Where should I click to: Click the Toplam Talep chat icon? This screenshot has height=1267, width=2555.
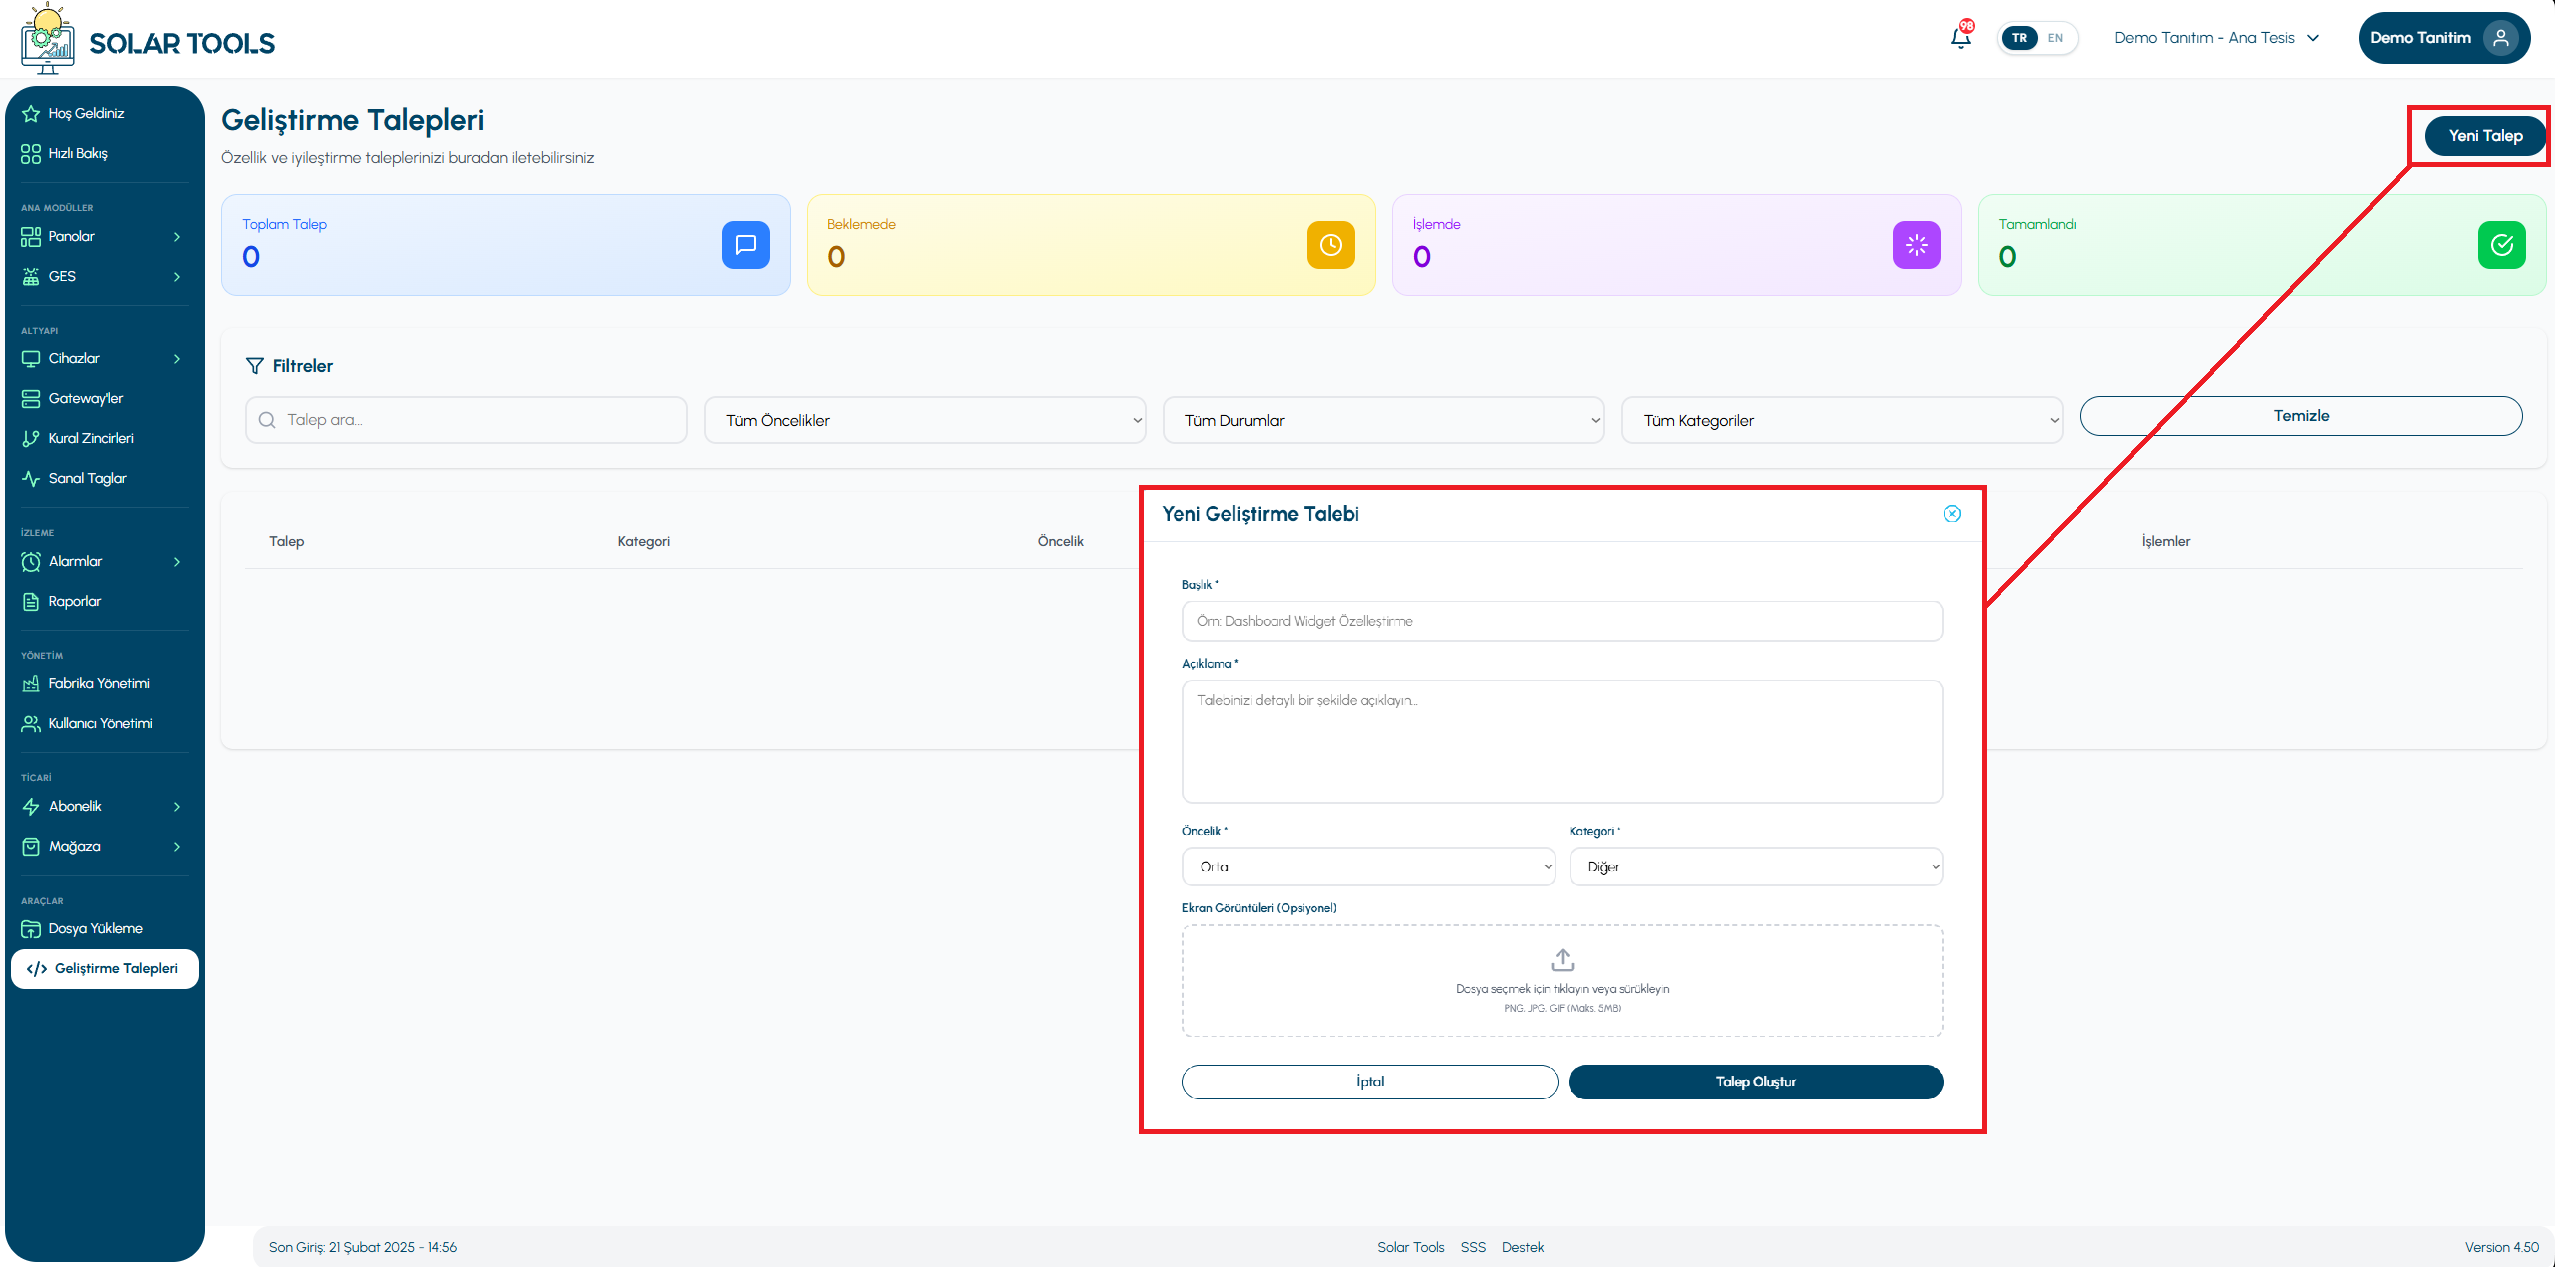tap(745, 245)
